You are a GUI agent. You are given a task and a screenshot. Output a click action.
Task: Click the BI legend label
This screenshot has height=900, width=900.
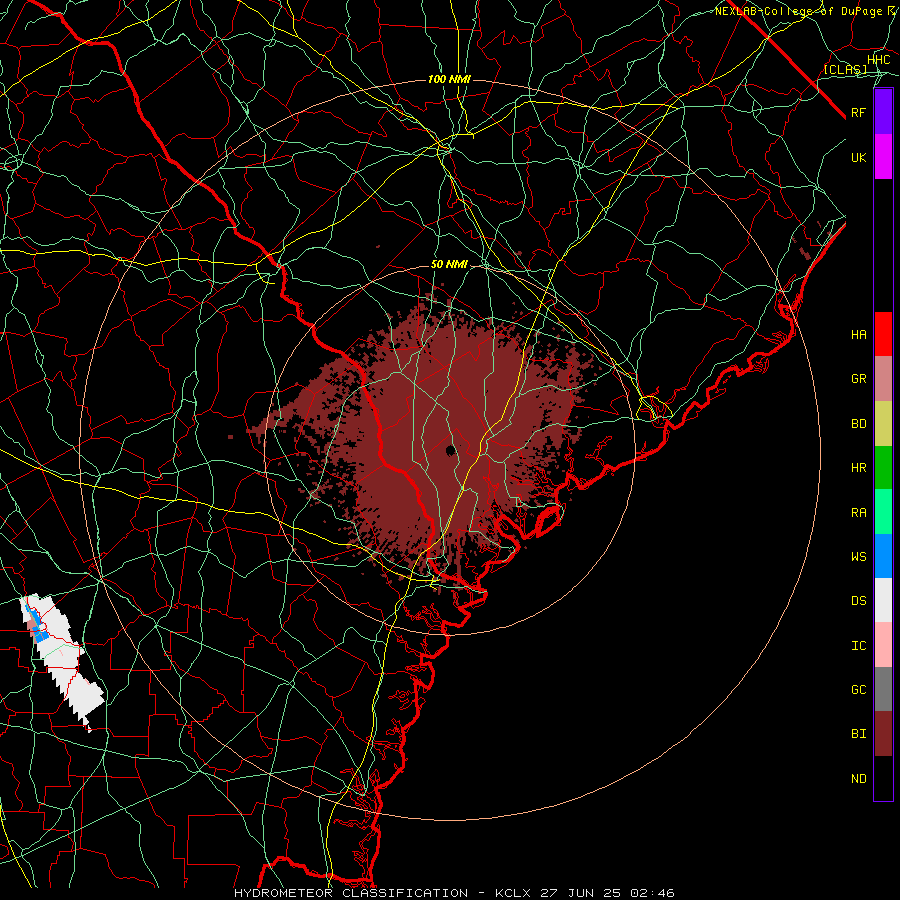858,734
